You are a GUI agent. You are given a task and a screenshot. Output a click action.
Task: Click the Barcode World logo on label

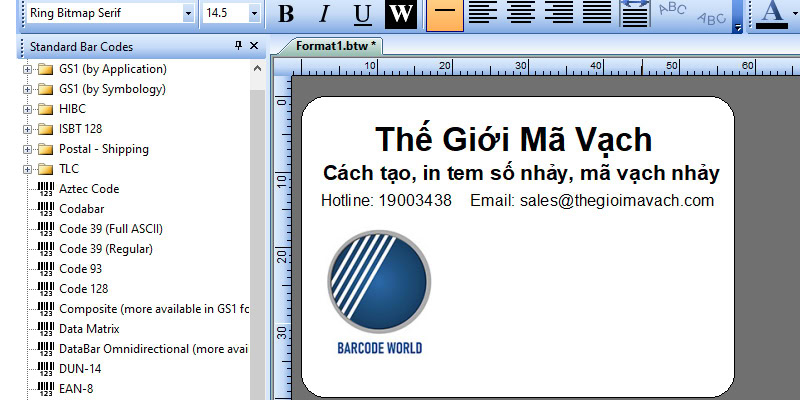(x=380, y=292)
